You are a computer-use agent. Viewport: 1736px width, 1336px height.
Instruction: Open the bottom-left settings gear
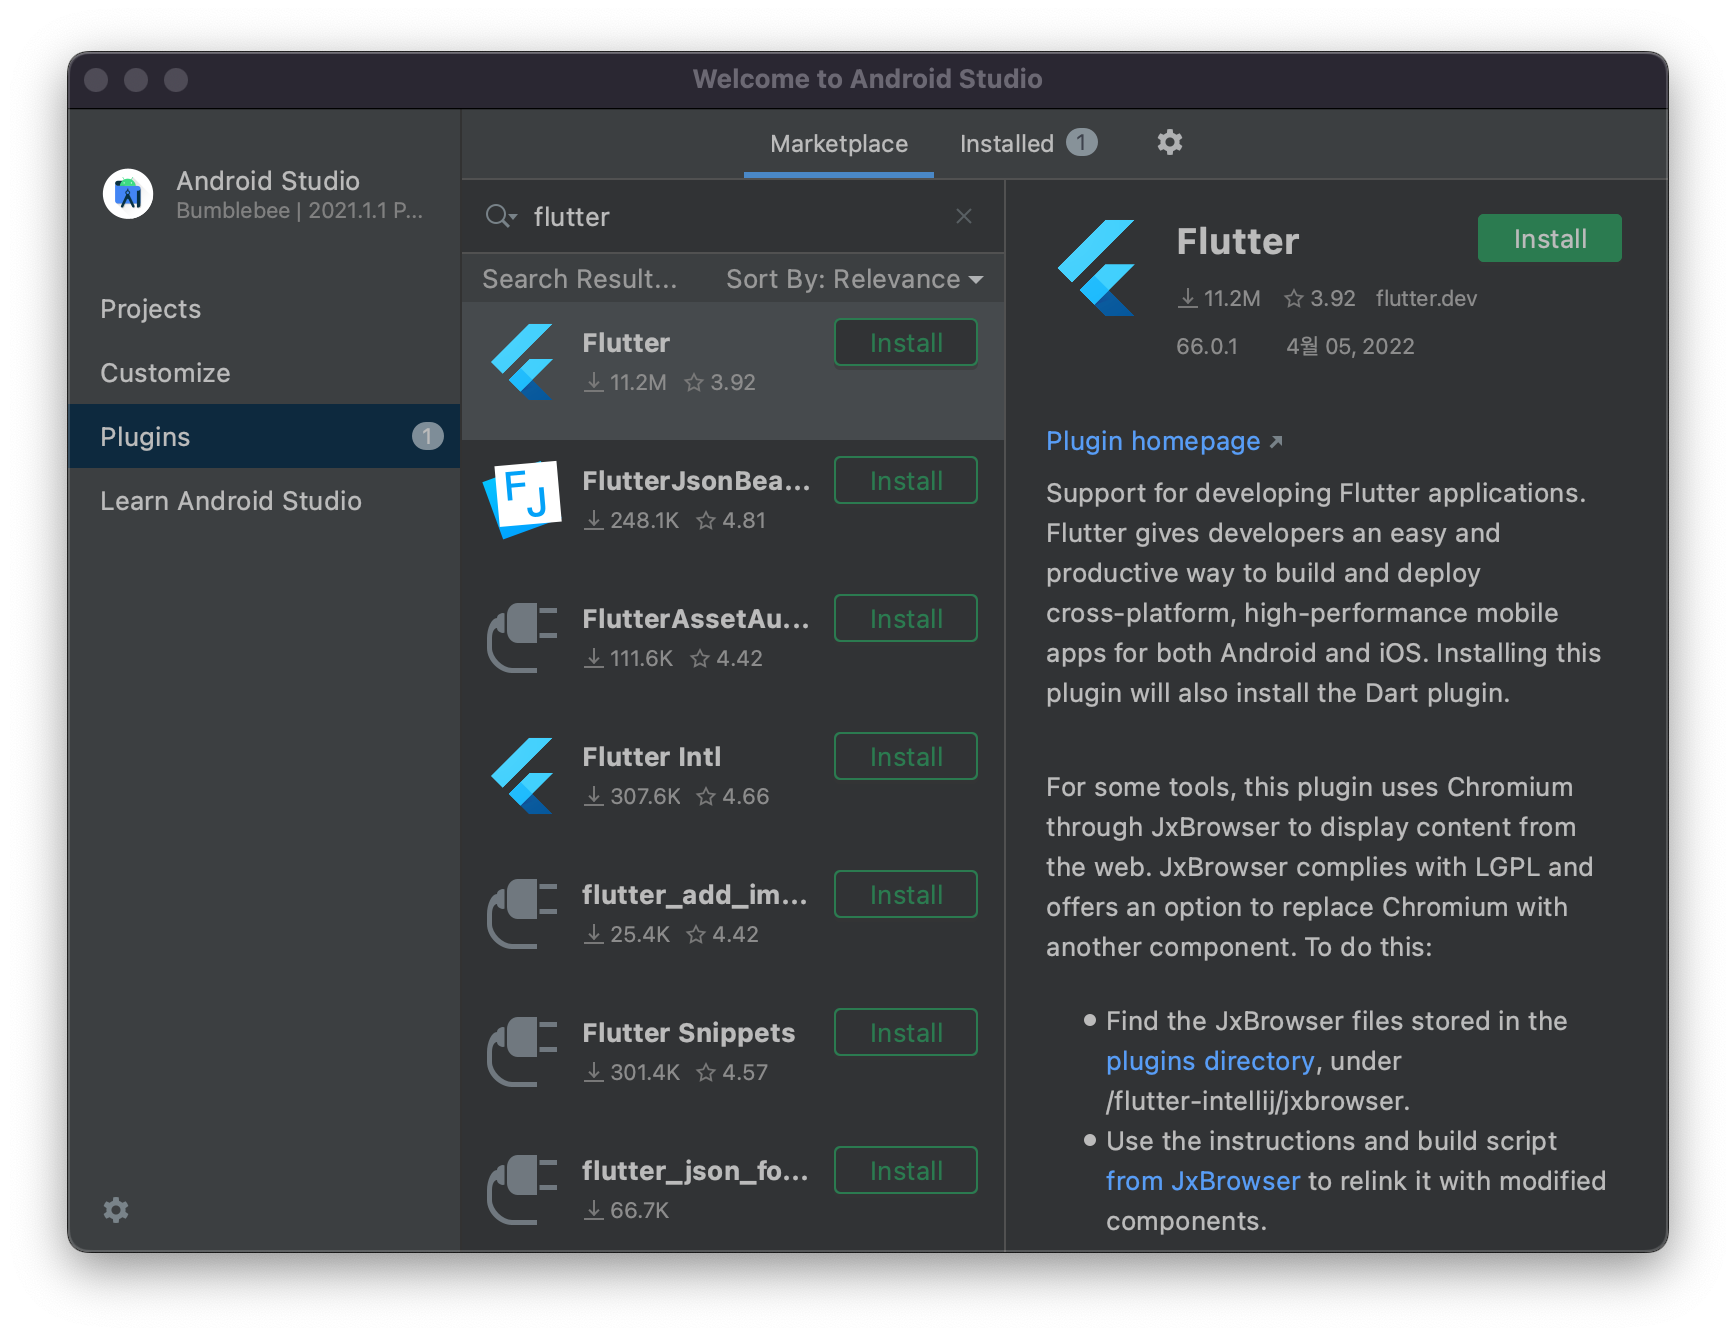pos(116,1210)
